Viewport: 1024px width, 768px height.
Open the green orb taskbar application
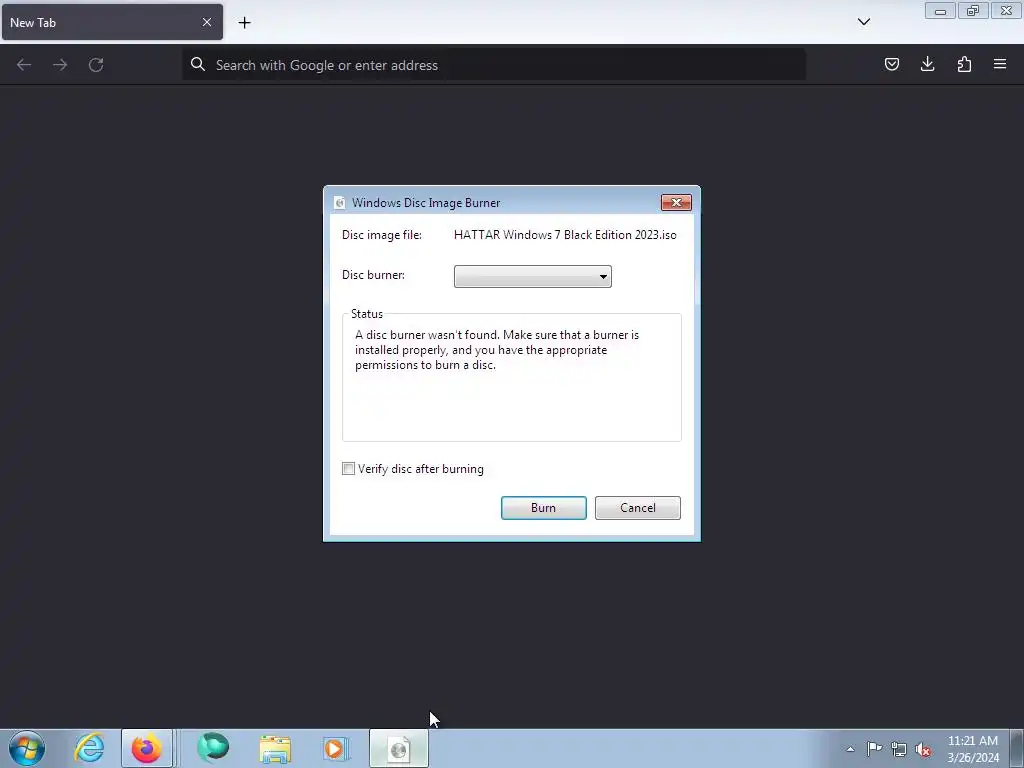(213, 748)
